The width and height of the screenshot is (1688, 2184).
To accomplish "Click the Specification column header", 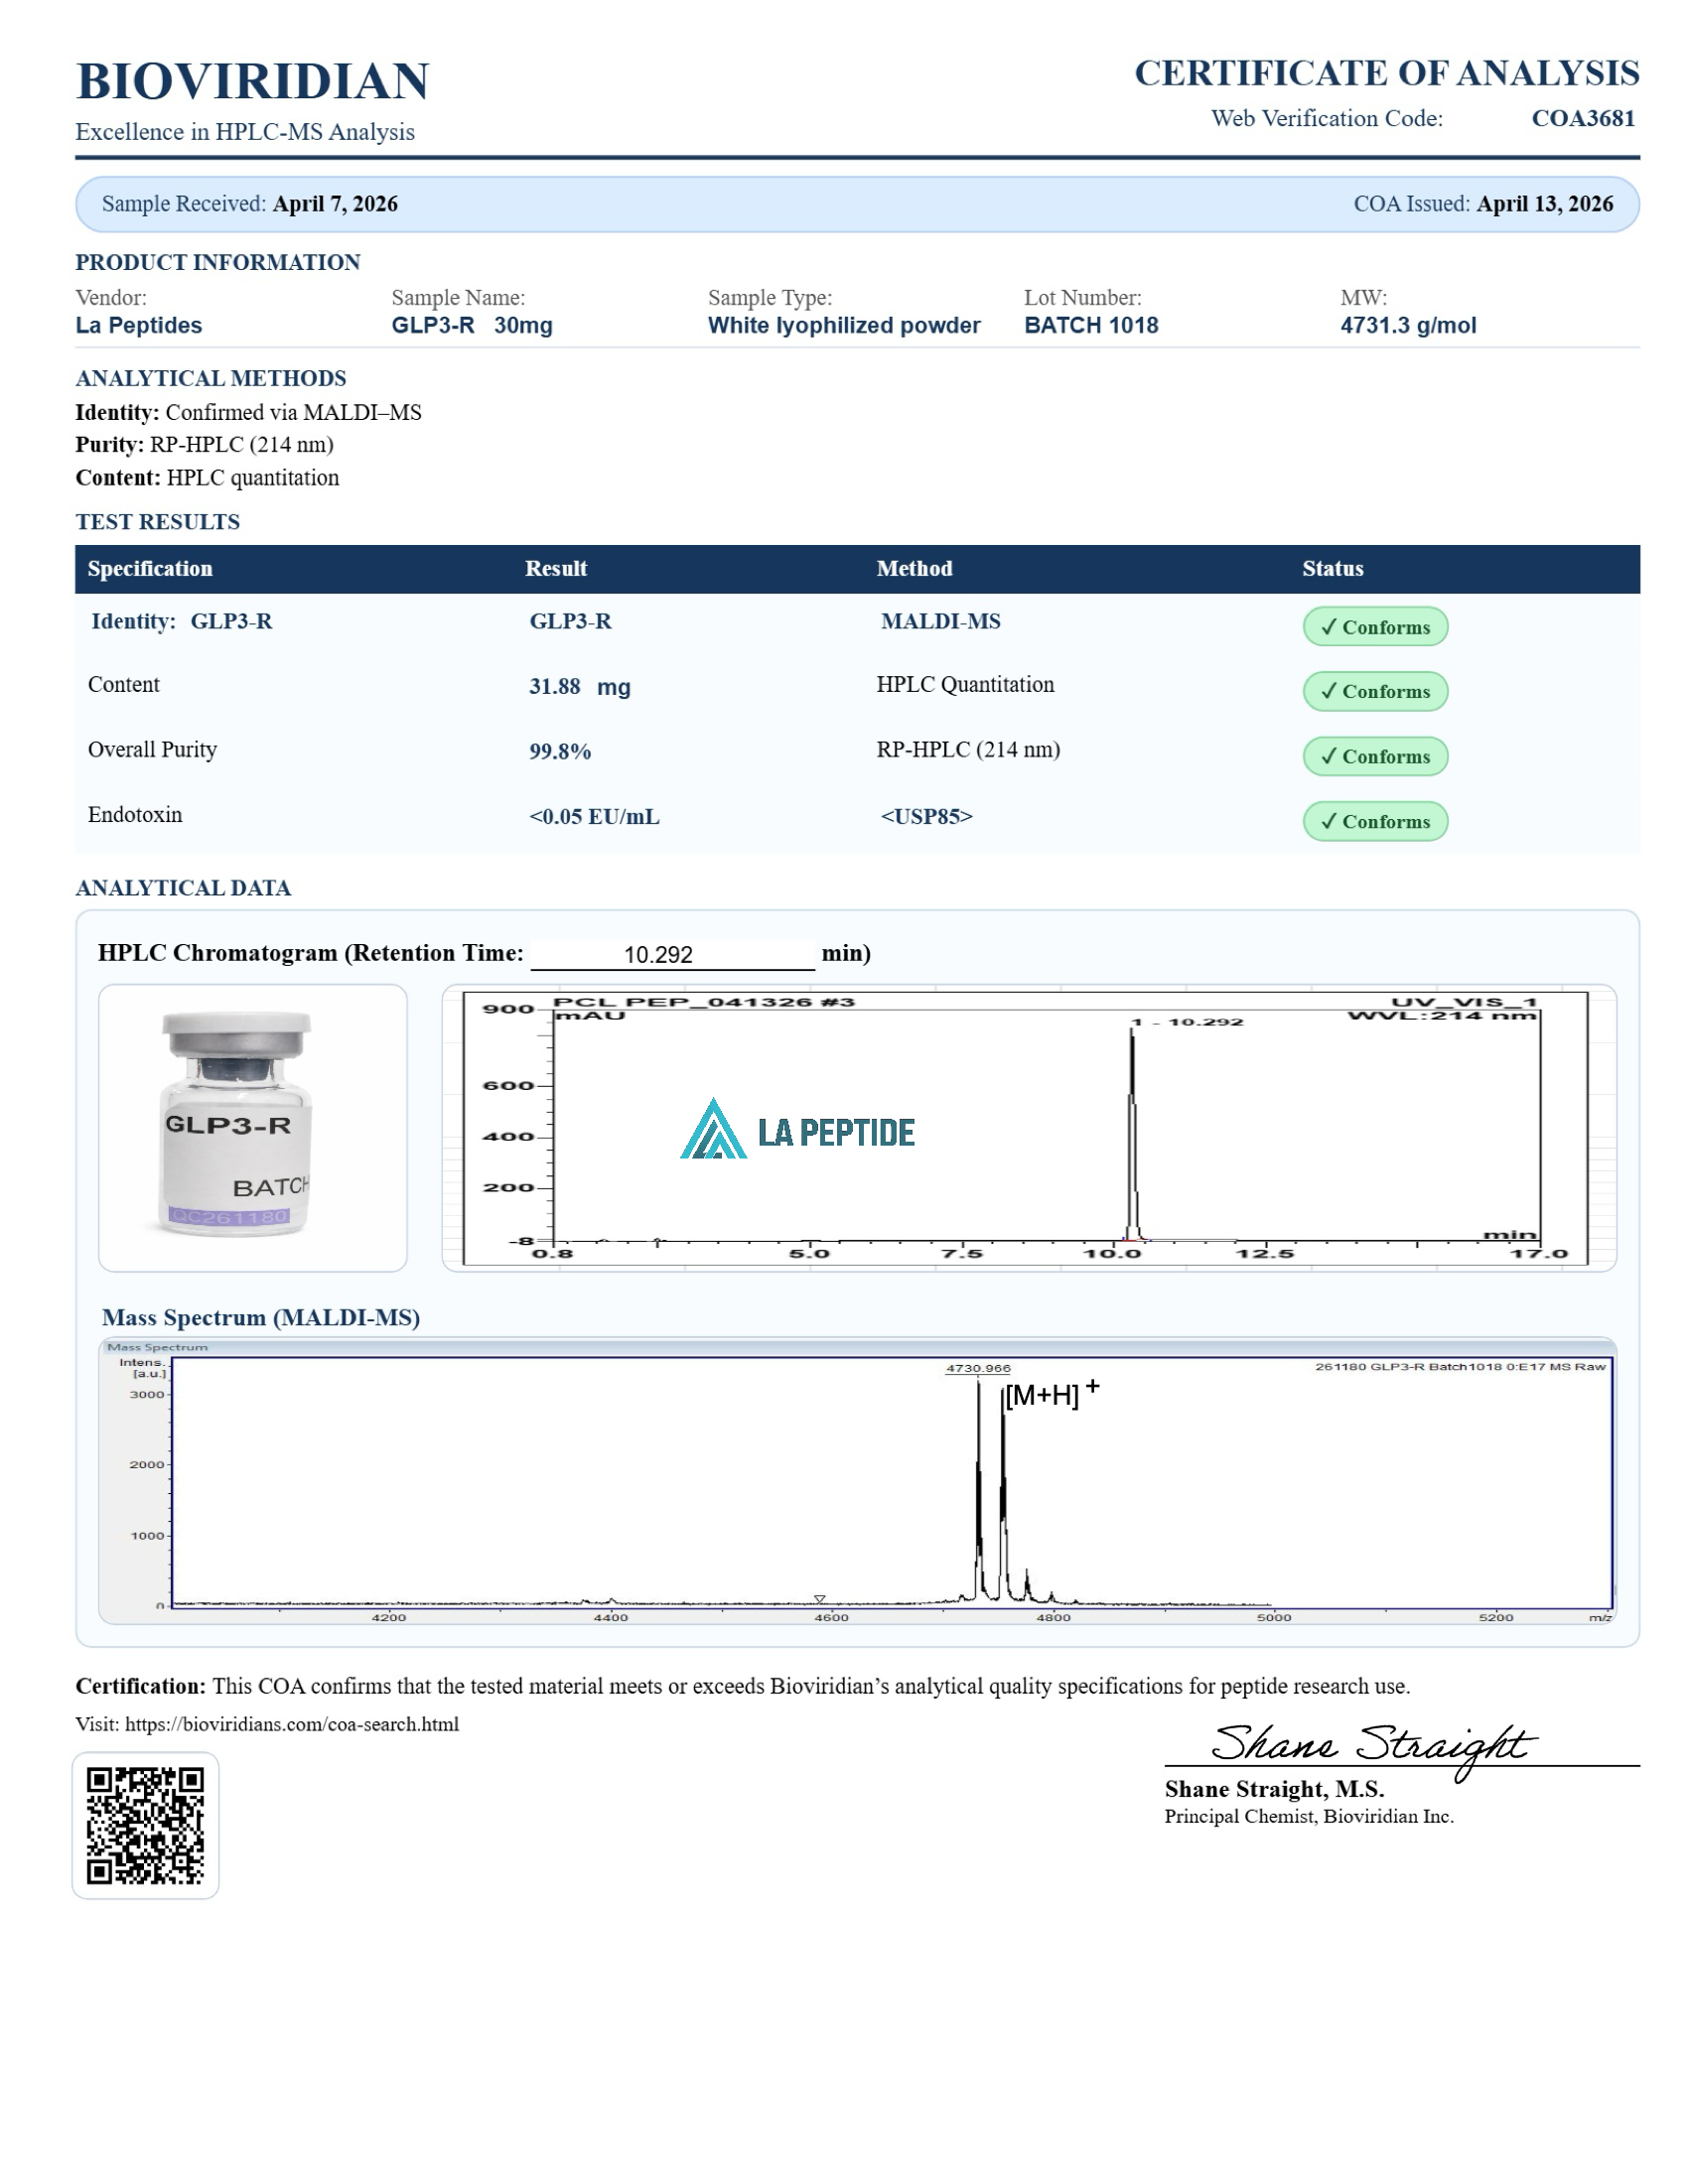I will point(150,568).
